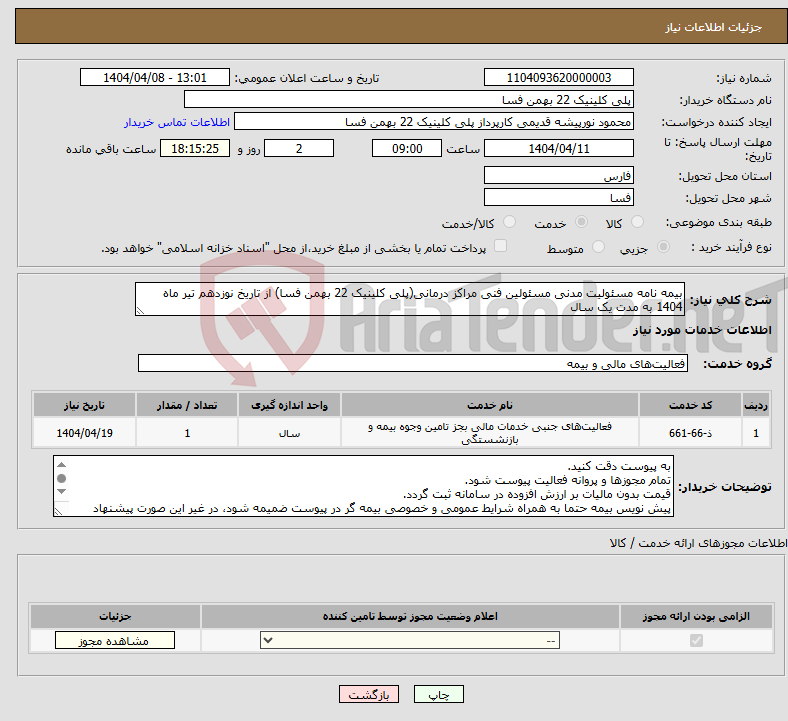This screenshot has height=721, width=788.
Task: Click the کد خدمت column header
Action: pyautogui.click(x=691, y=405)
